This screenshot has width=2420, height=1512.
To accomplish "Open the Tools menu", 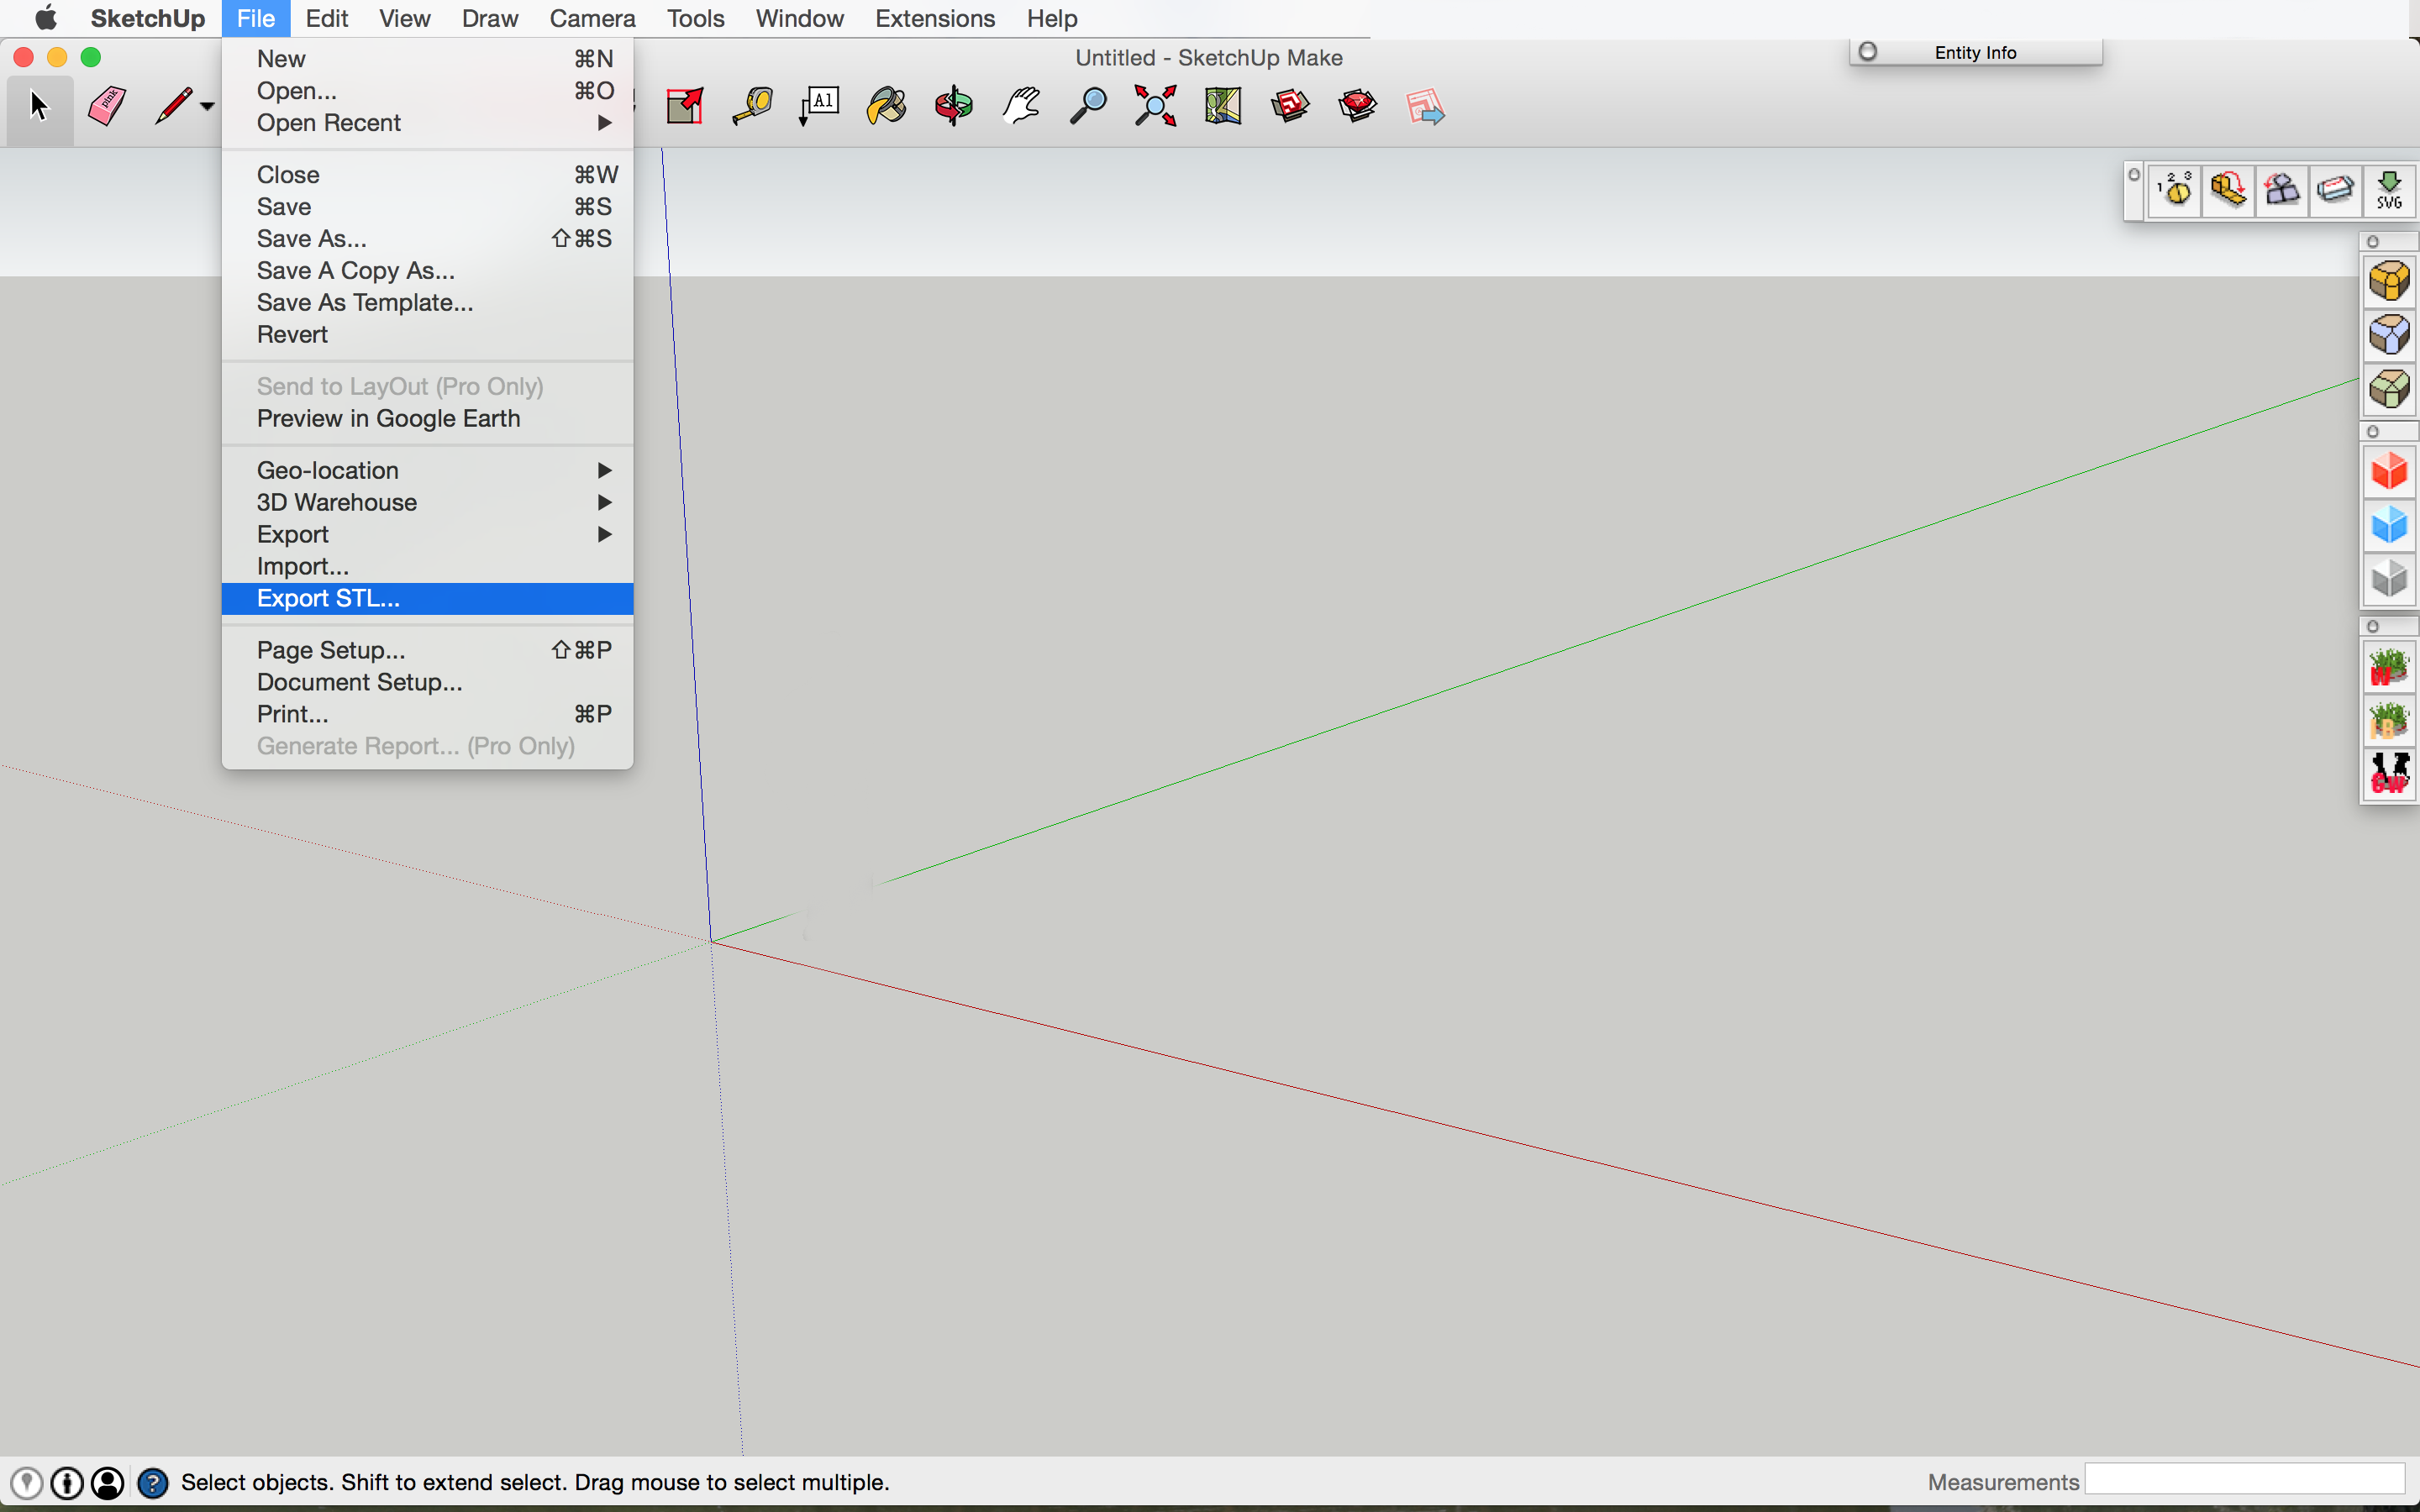I will click(695, 18).
